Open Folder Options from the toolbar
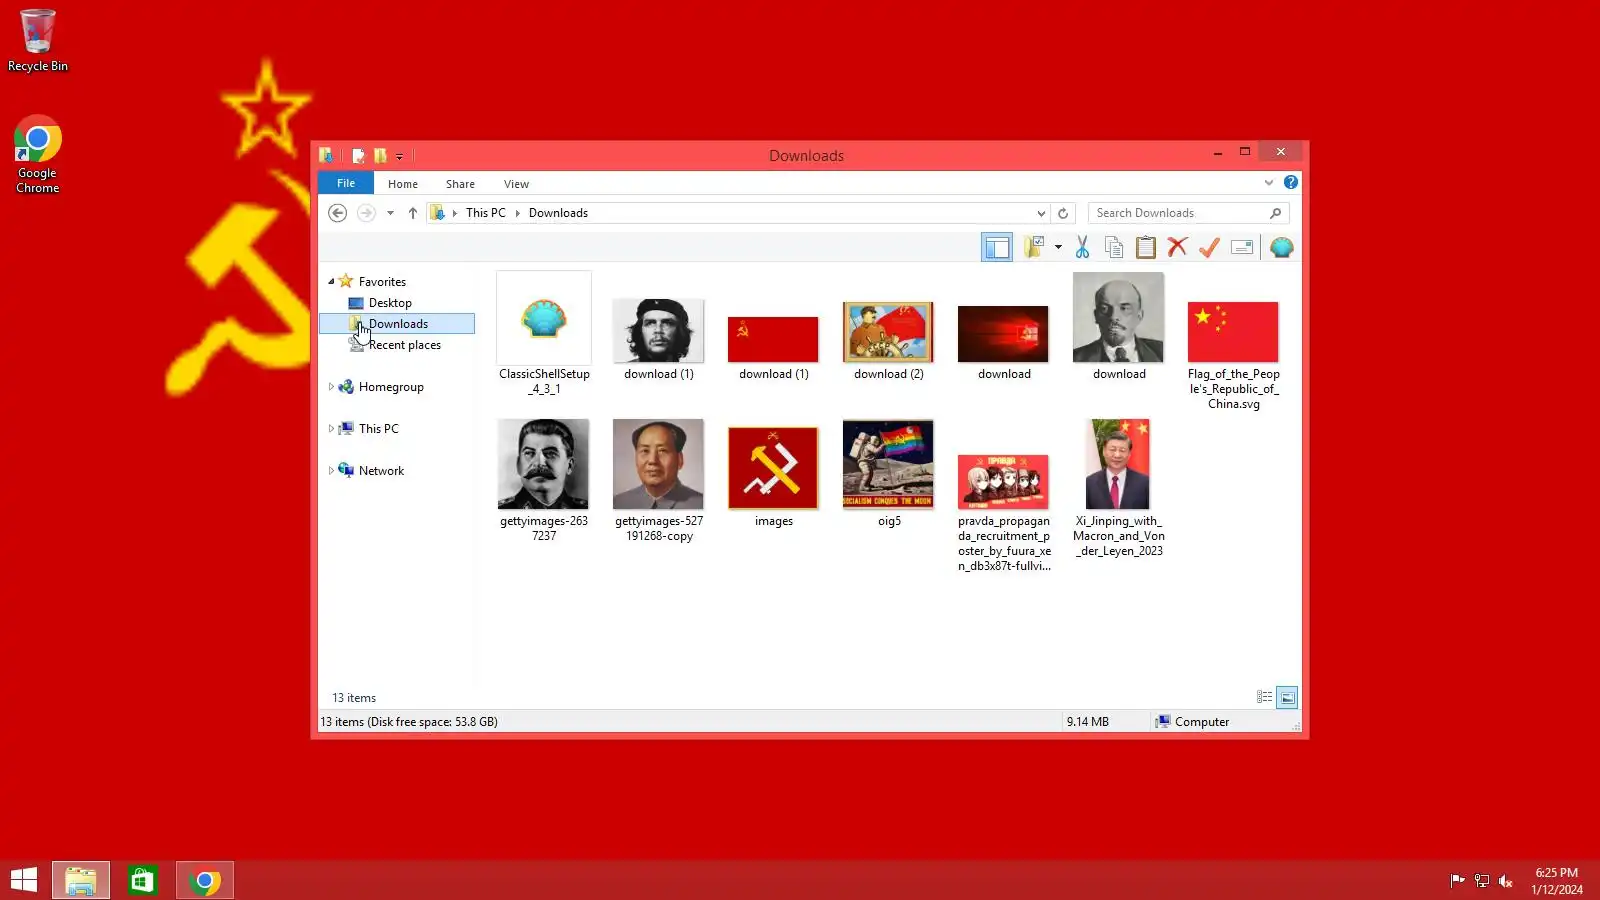This screenshot has width=1600, height=900. pos(1034,247)
